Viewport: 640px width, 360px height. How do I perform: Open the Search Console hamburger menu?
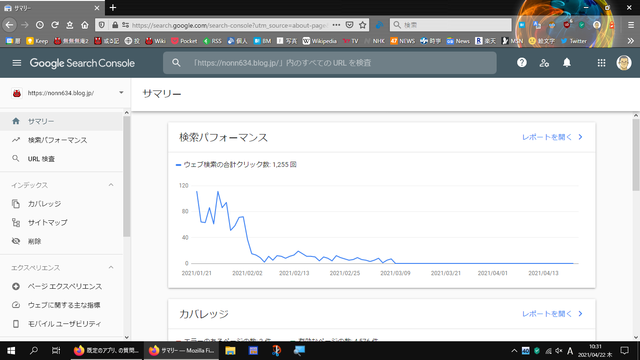point(17,63)
